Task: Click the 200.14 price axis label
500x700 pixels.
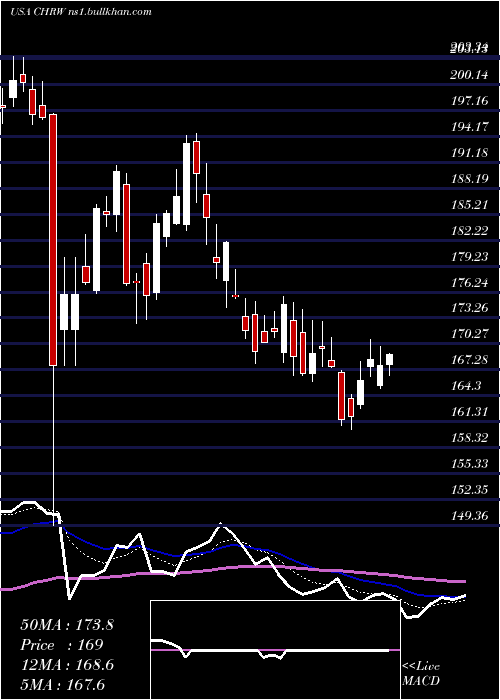Action: click(x=469, y=75)
